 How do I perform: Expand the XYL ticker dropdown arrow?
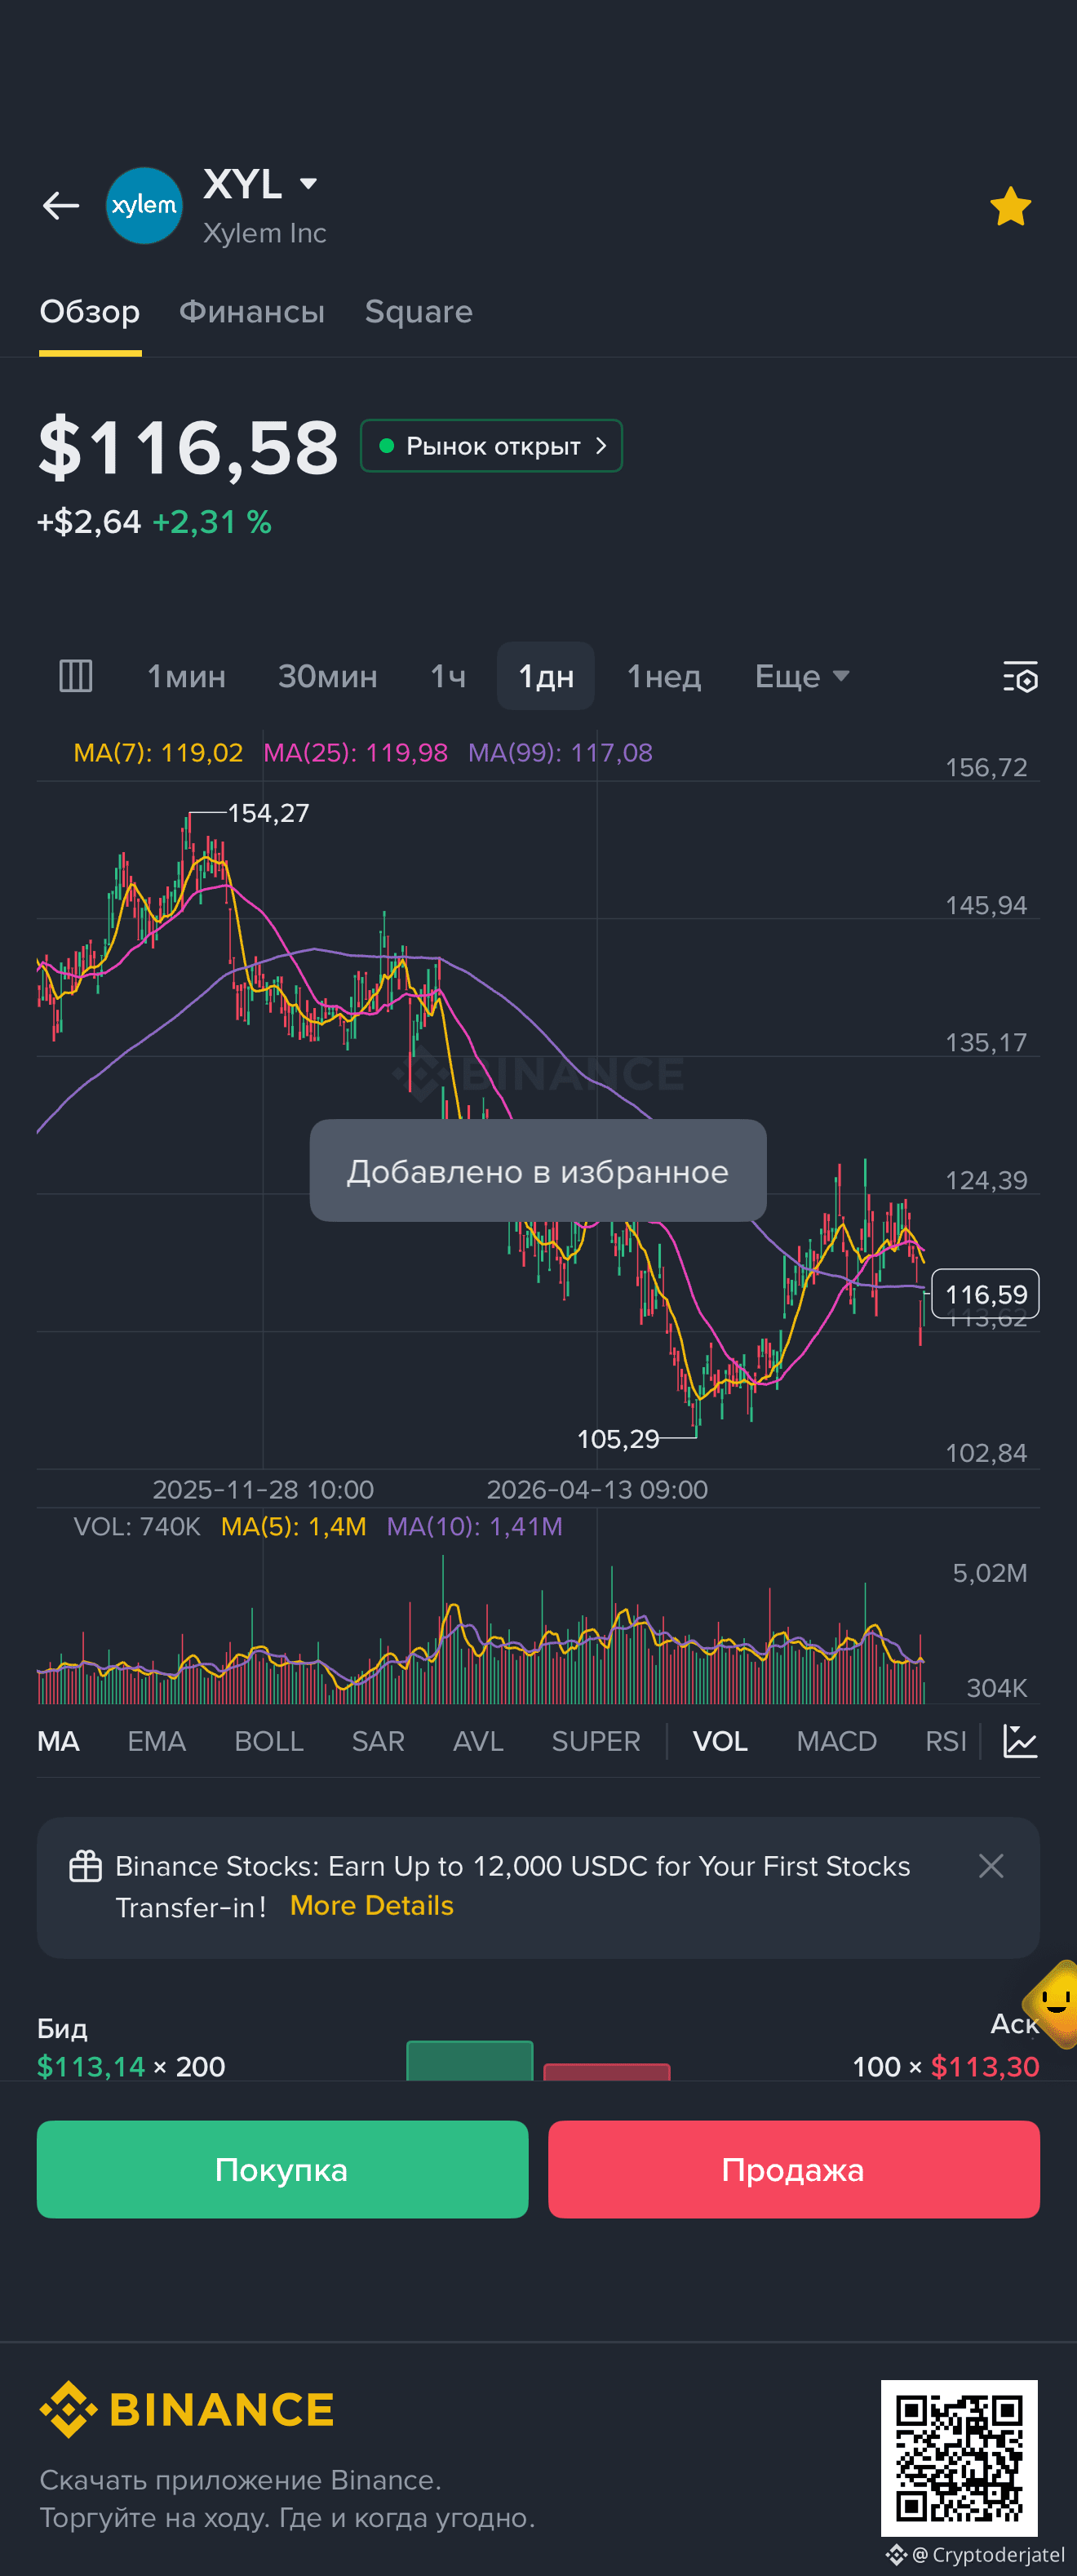point(308,184)
